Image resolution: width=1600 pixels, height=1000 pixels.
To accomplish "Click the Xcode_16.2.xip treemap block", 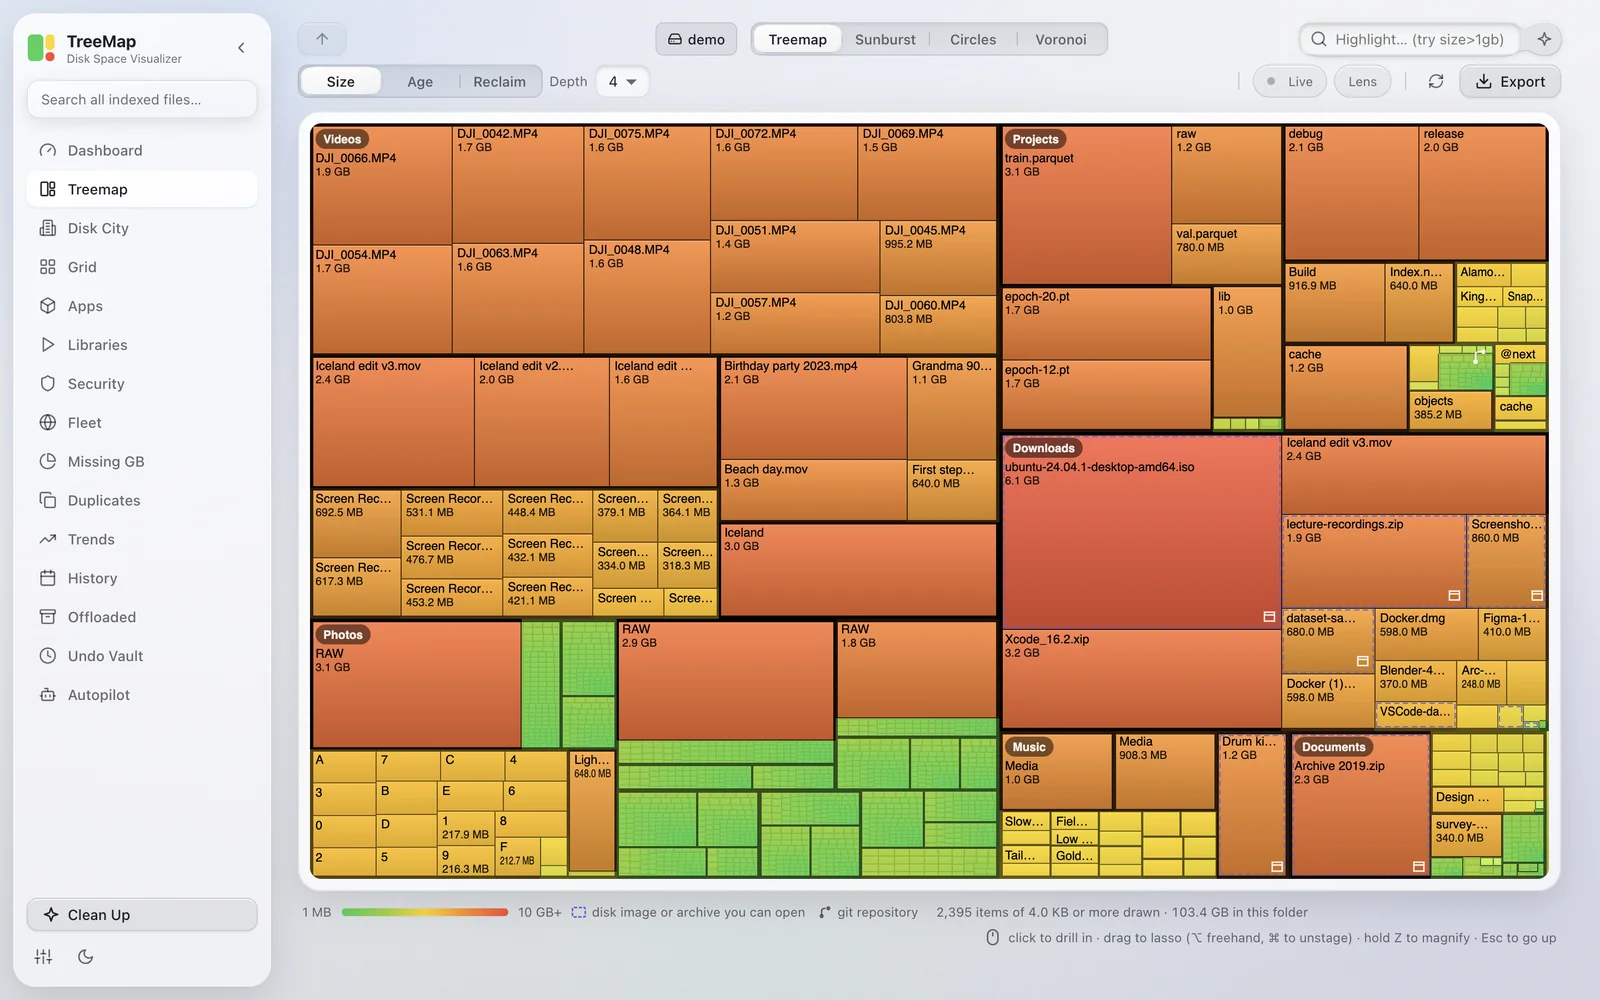I will (x=1141, y=678).
